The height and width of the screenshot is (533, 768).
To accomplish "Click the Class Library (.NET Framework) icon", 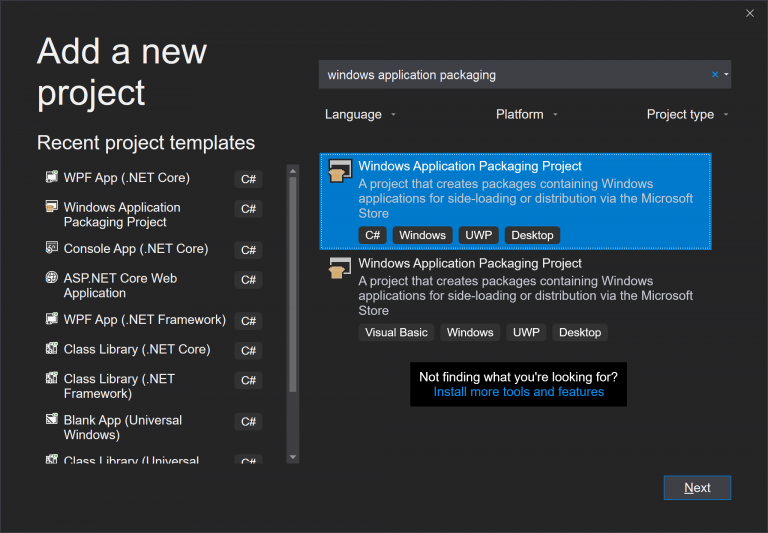I will 51,378.
